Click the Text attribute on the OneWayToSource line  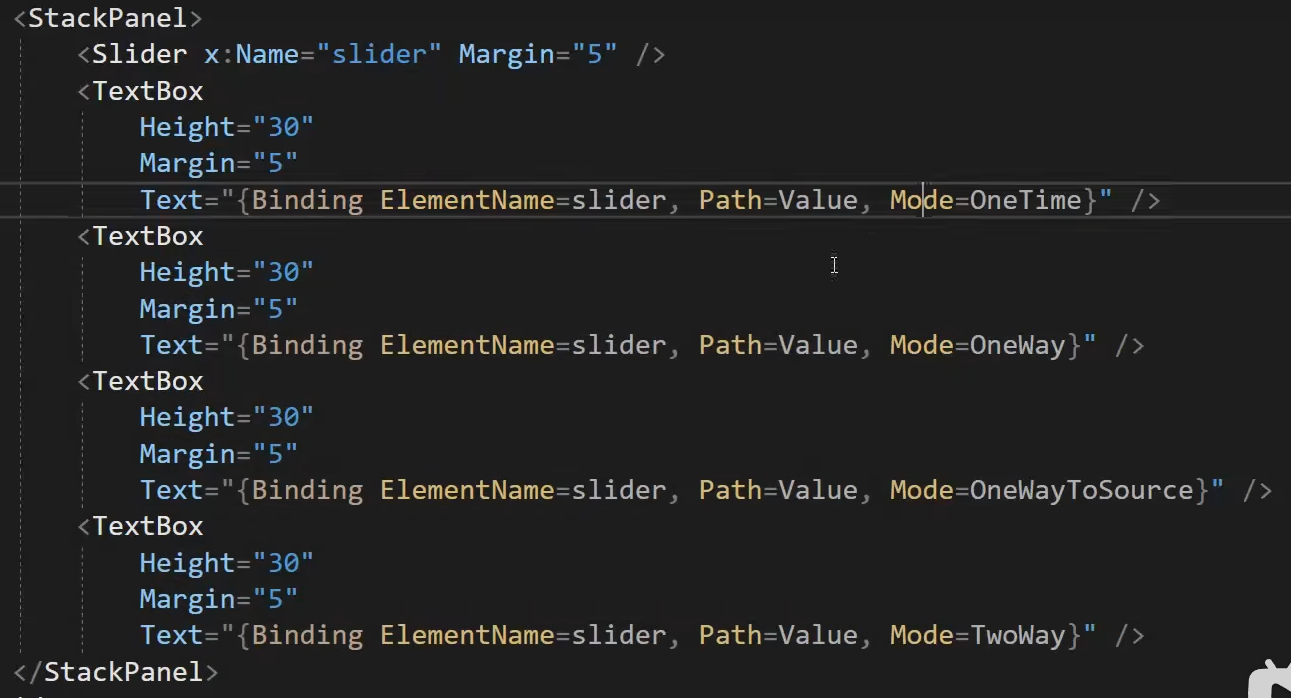click(x=171, y=490)
